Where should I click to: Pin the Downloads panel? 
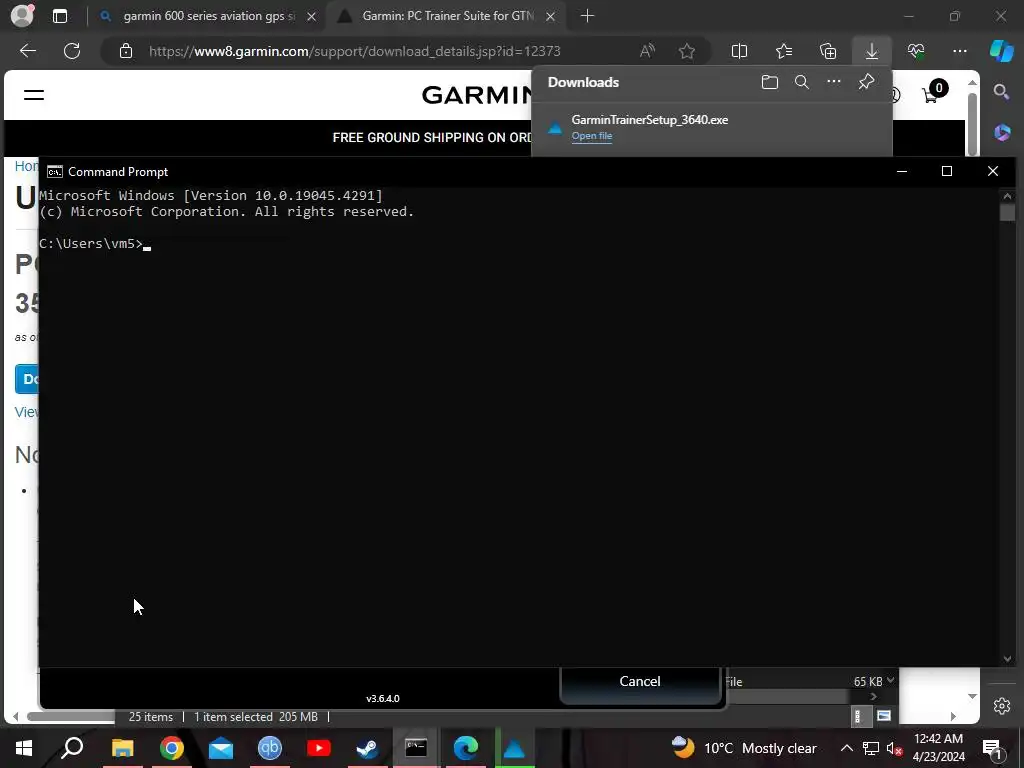(x=866, y=82)
